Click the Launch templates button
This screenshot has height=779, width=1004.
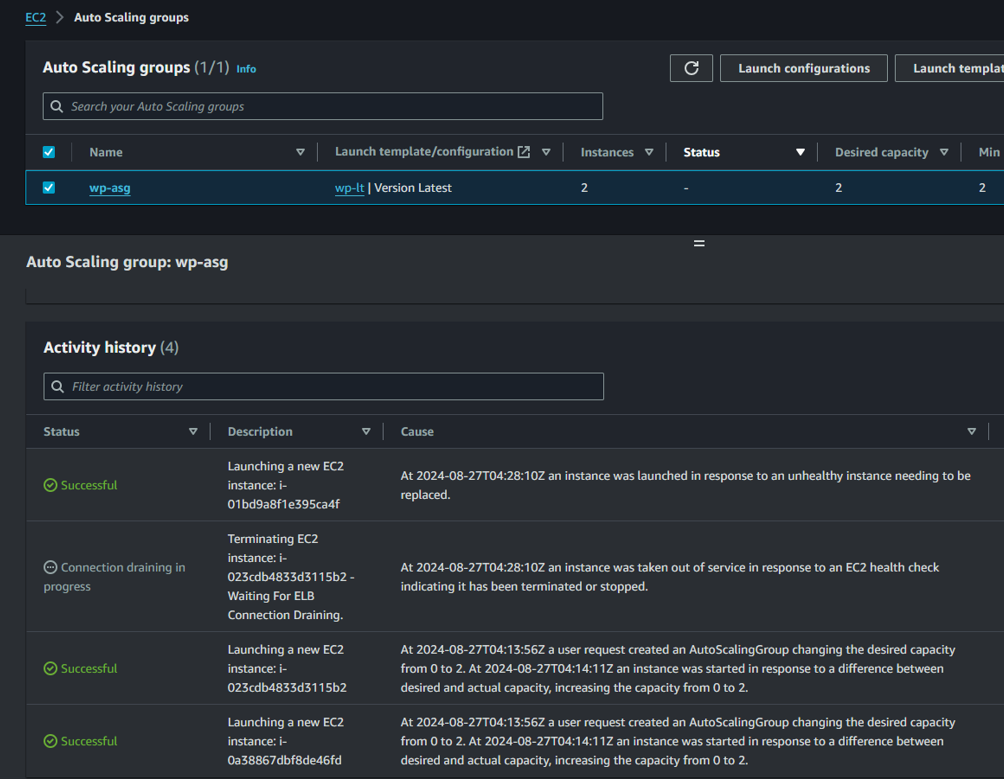pyautogui.click(x=965, y=68)
